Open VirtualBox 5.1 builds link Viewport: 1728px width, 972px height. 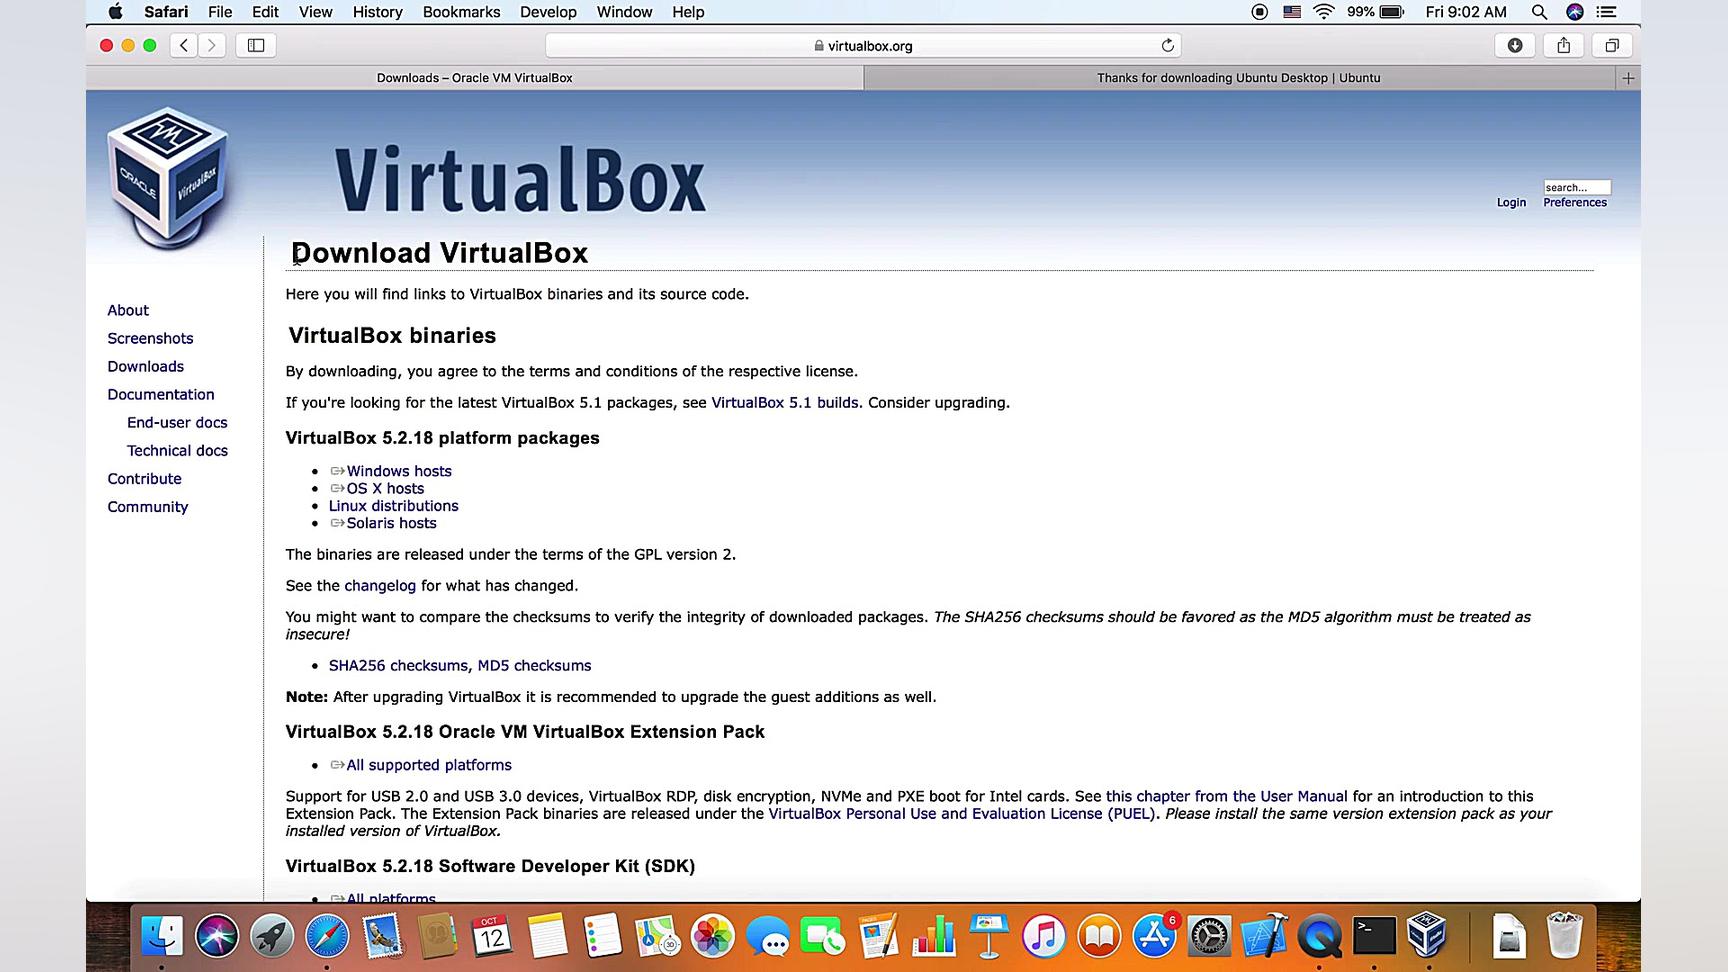click(785, 402)
